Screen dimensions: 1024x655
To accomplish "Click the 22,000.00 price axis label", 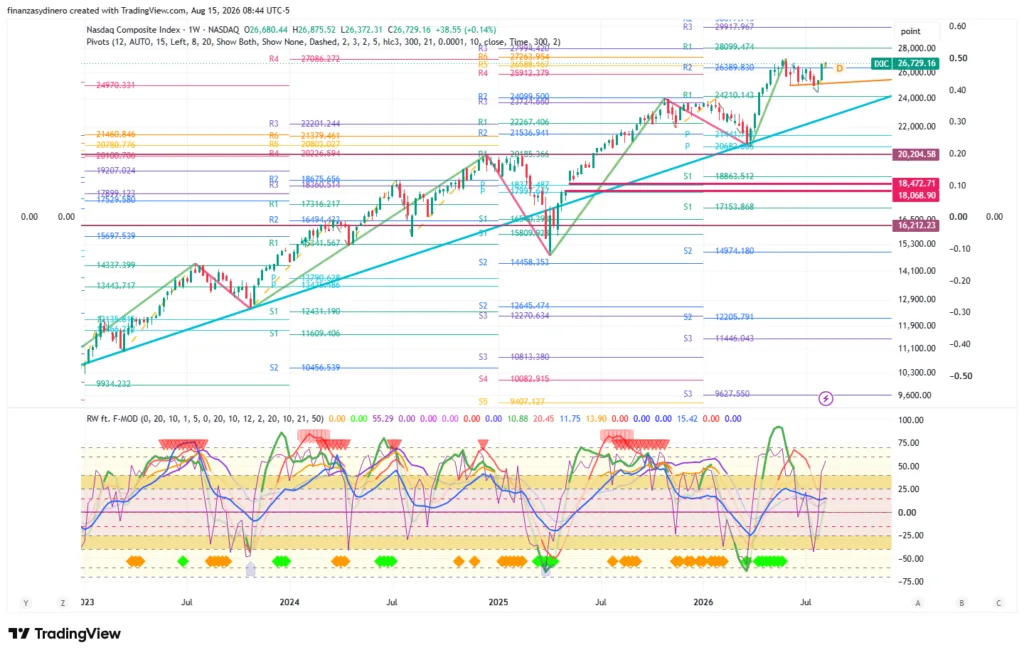I will pos(916,127).
